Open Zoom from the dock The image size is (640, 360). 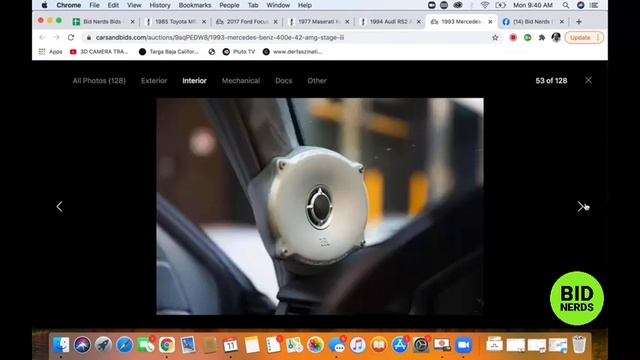(464, 345)
